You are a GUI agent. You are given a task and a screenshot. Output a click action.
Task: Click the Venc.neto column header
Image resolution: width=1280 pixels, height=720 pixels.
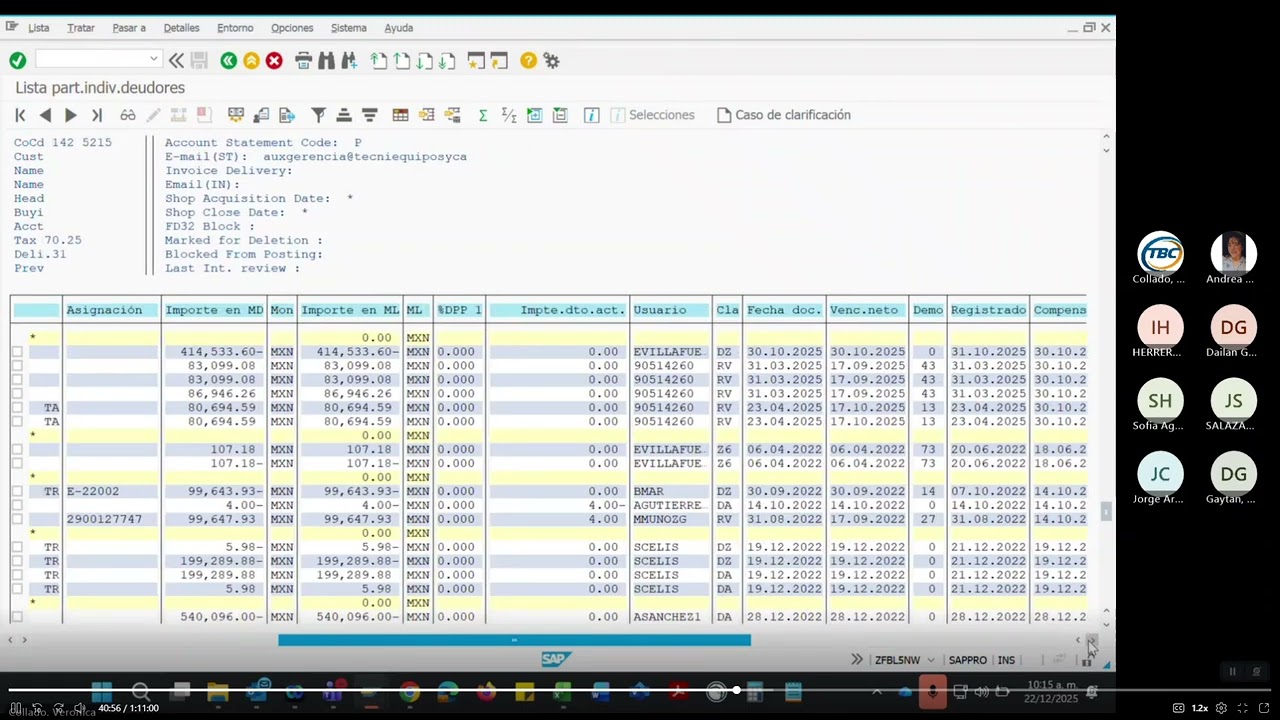[866, 310]
